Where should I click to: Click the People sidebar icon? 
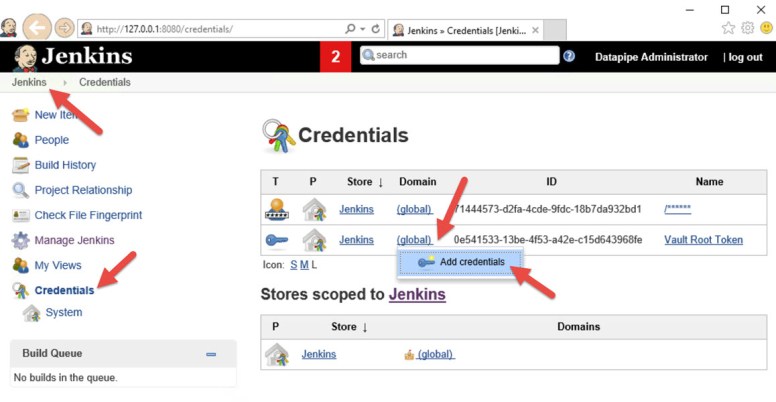coord(21,140)
